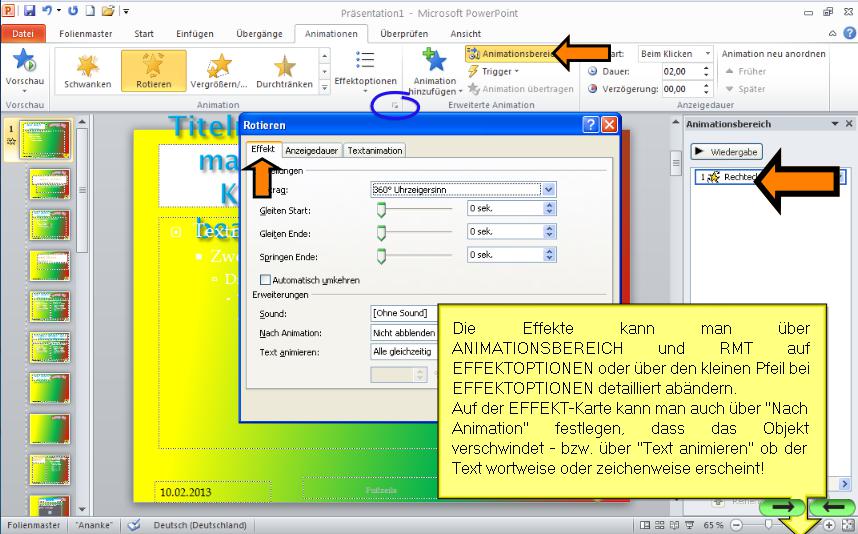Choose the Durchtränken animation effect
858x534 pixels.
tap(284, 69)
